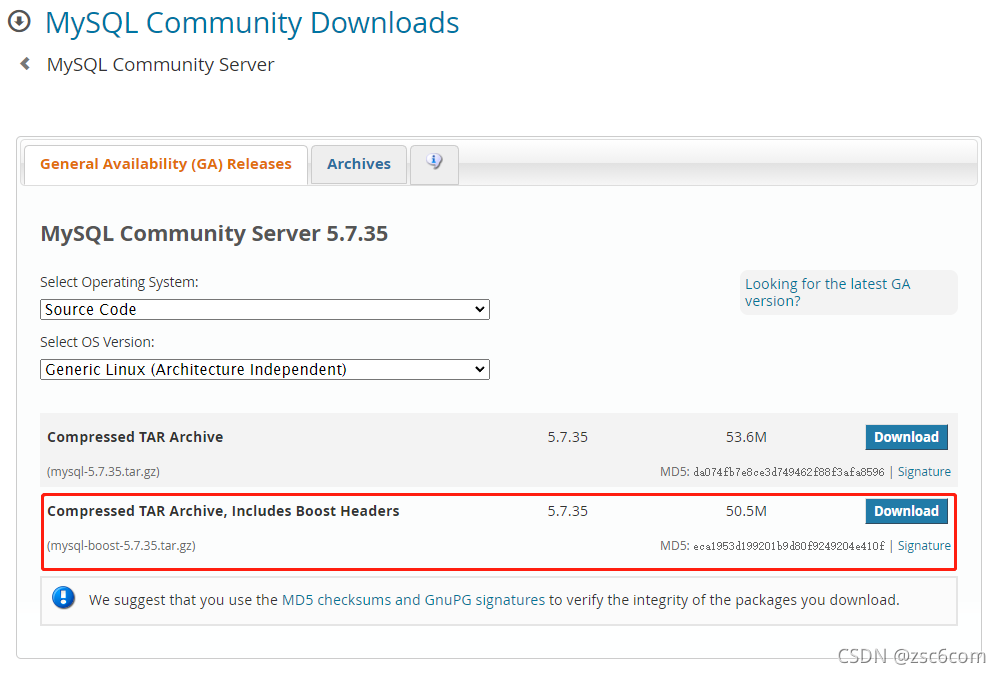Go to MySQL Community Server link
Viewport: 1001px width, 674px height.
point(160,64)
